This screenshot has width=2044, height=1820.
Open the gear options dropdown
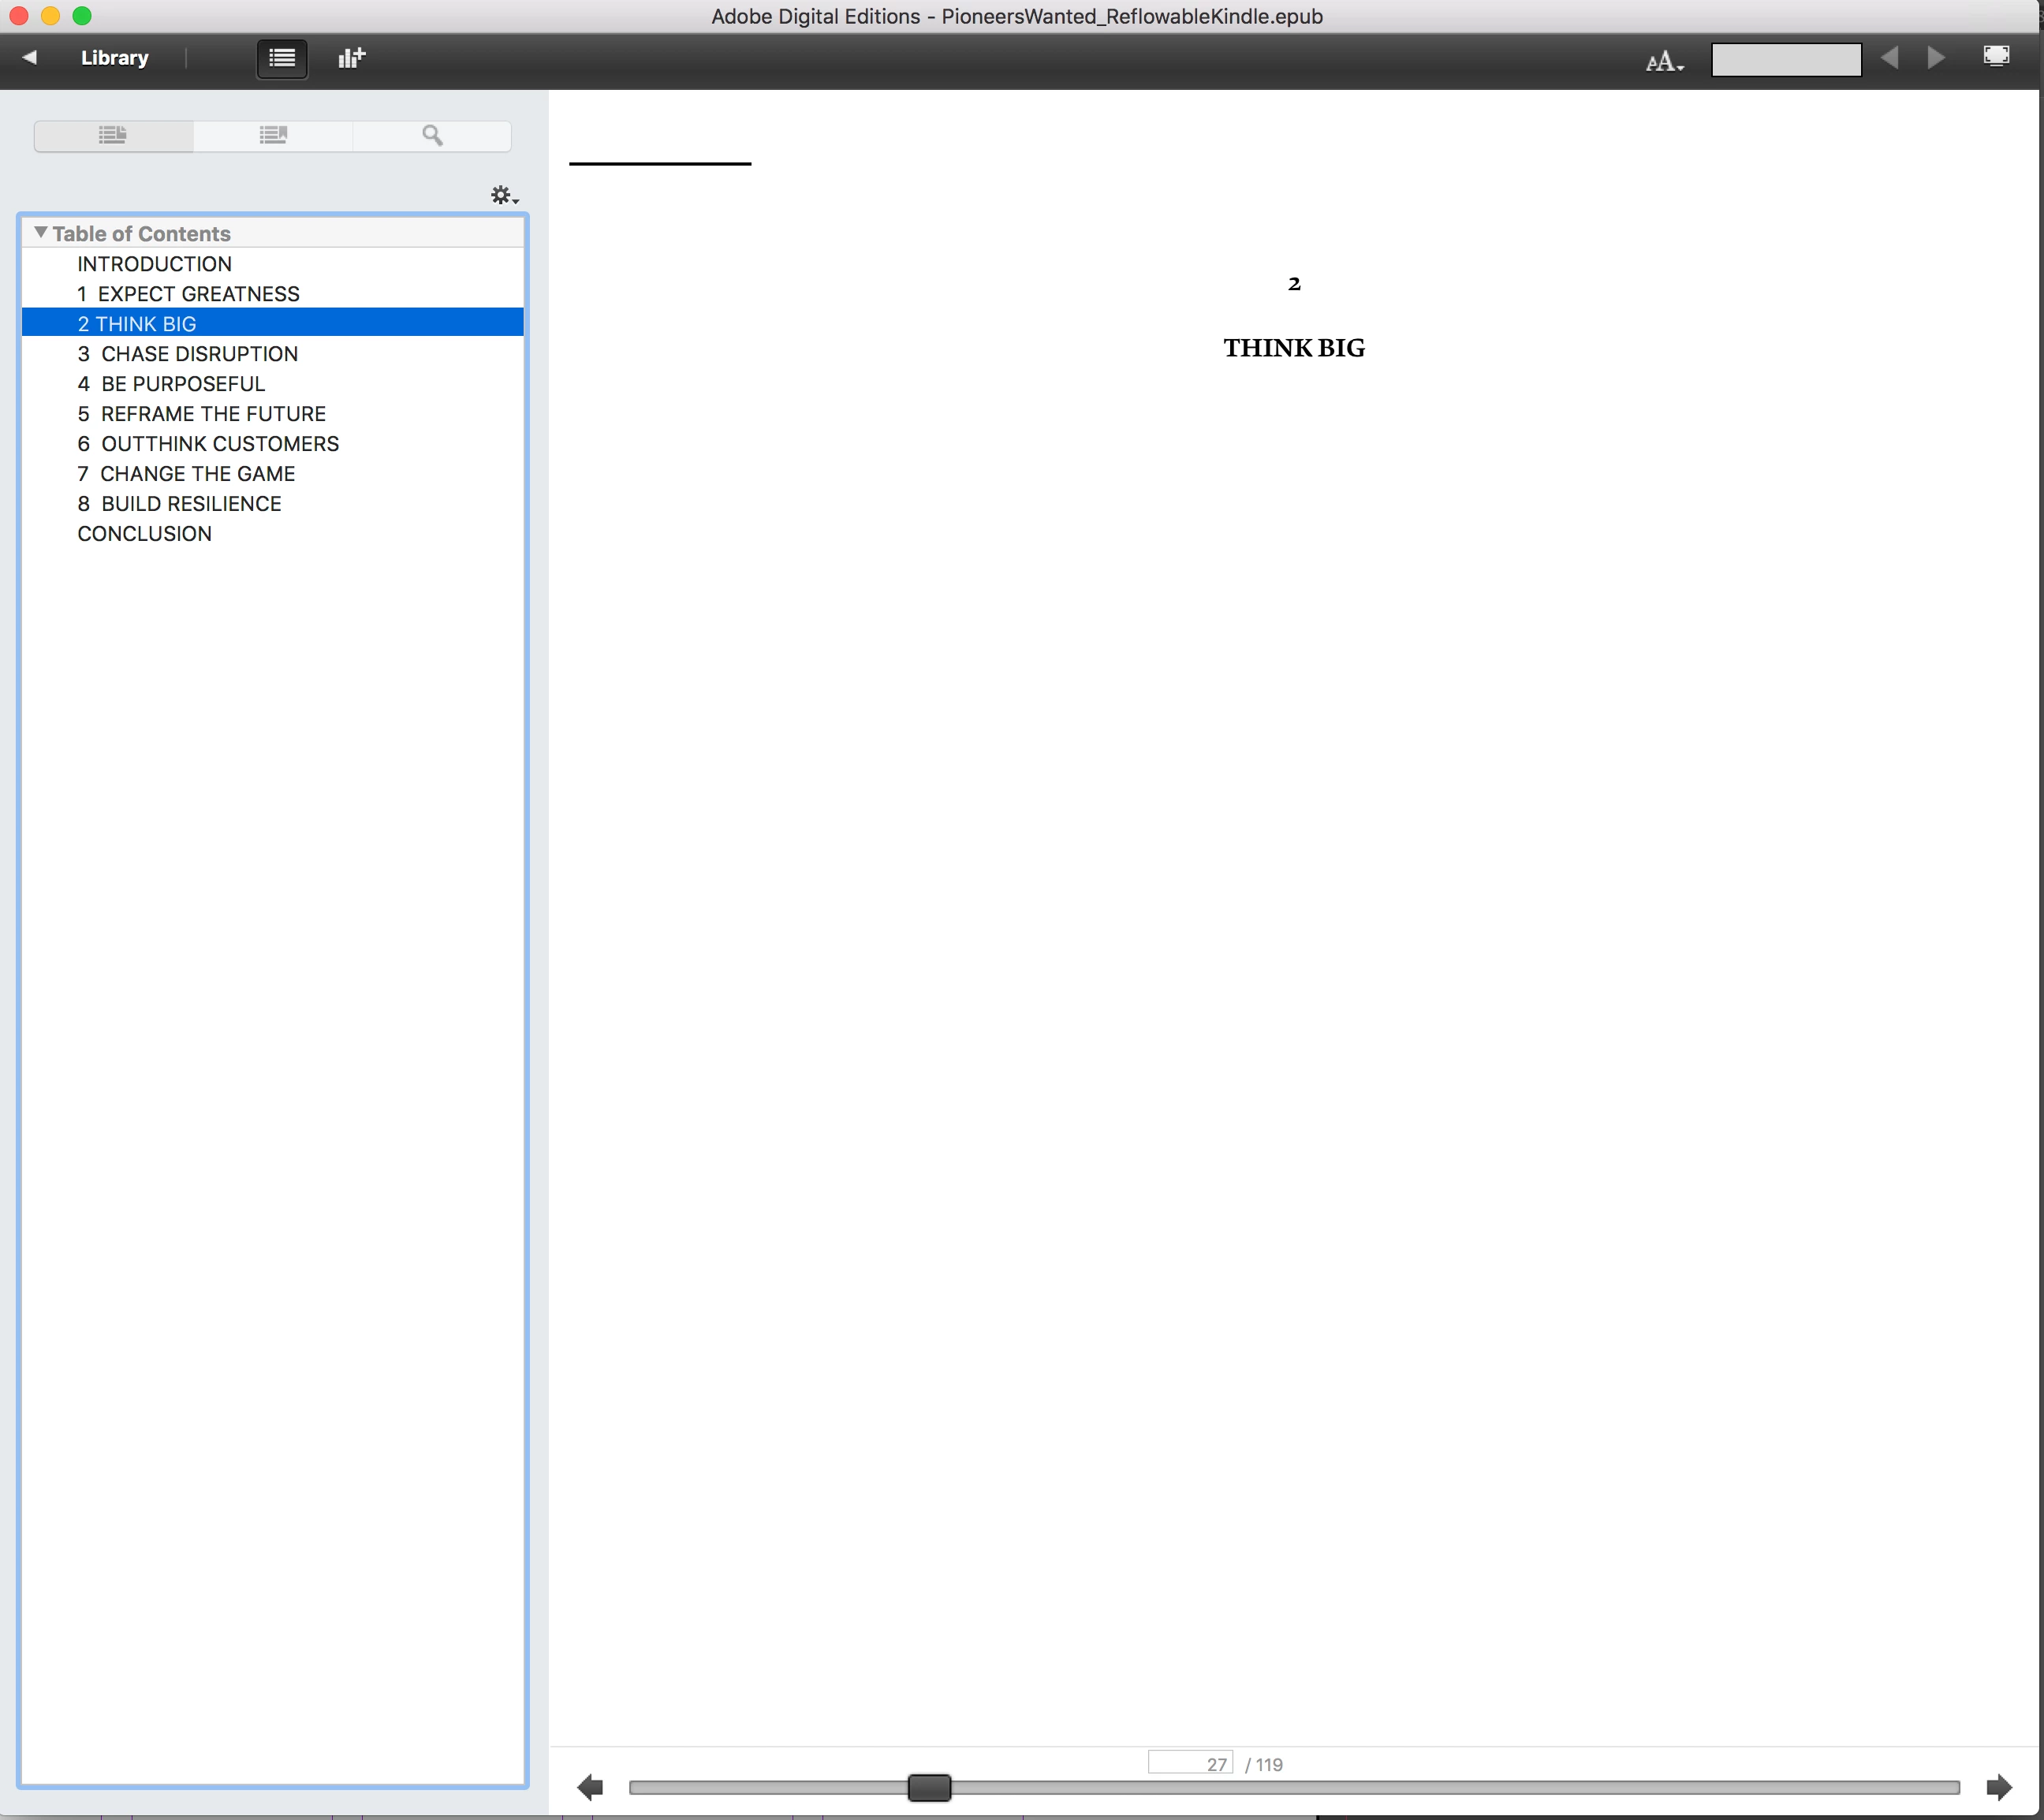(504, 196)
